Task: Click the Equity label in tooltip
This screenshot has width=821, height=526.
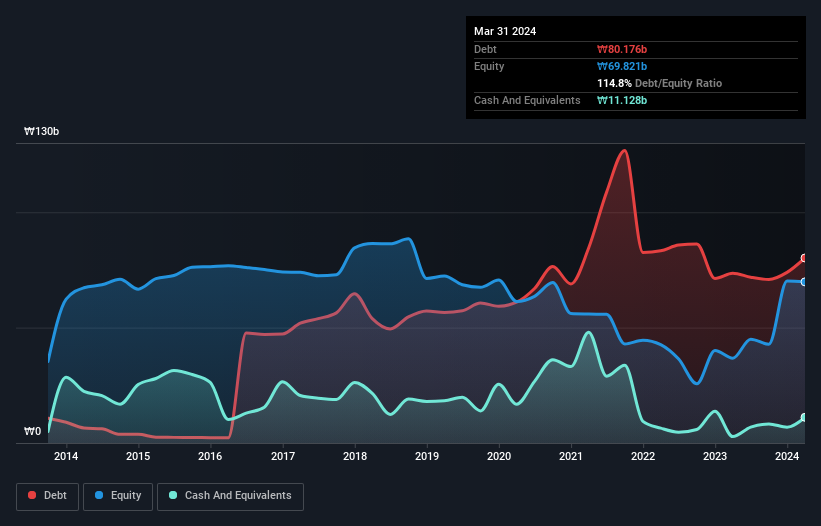Action: click(489, 66)
